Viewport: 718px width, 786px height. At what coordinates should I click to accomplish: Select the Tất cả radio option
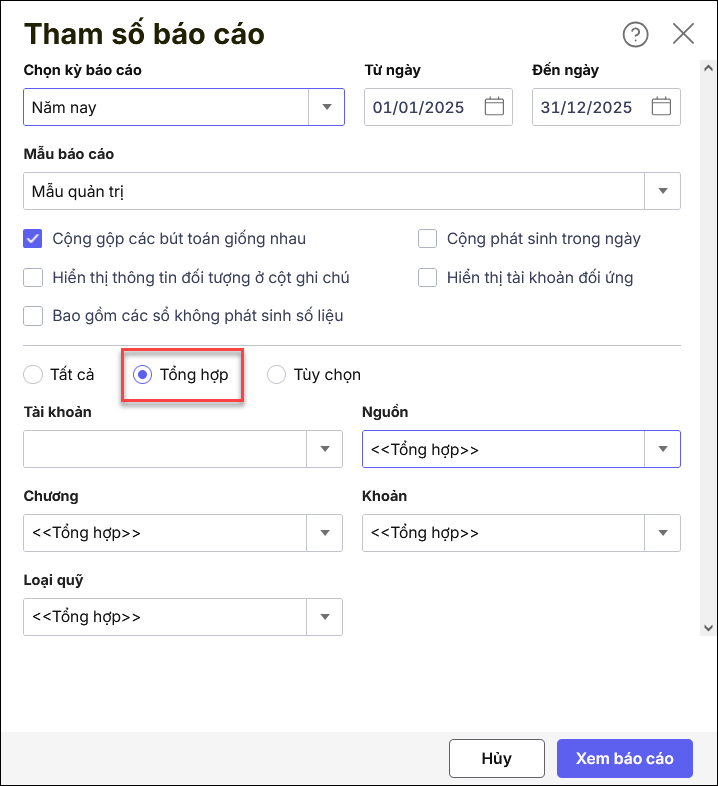[x=33, y=375]
